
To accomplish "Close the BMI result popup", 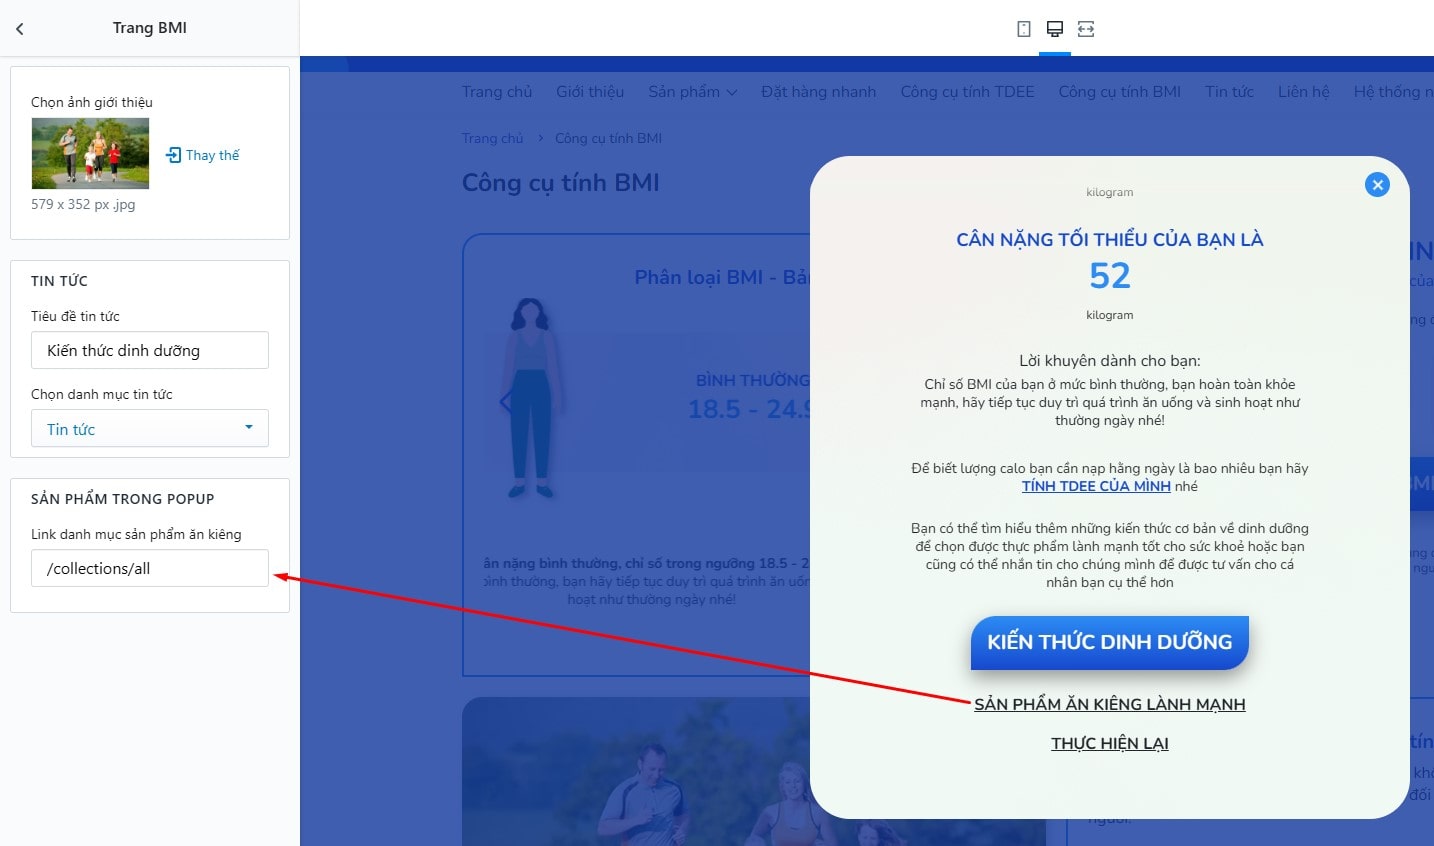I will [x=1377, y=185].
